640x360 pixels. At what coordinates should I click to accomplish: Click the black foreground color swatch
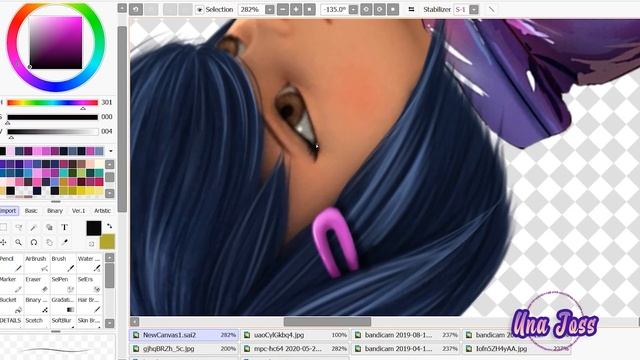tap(93, 228)
